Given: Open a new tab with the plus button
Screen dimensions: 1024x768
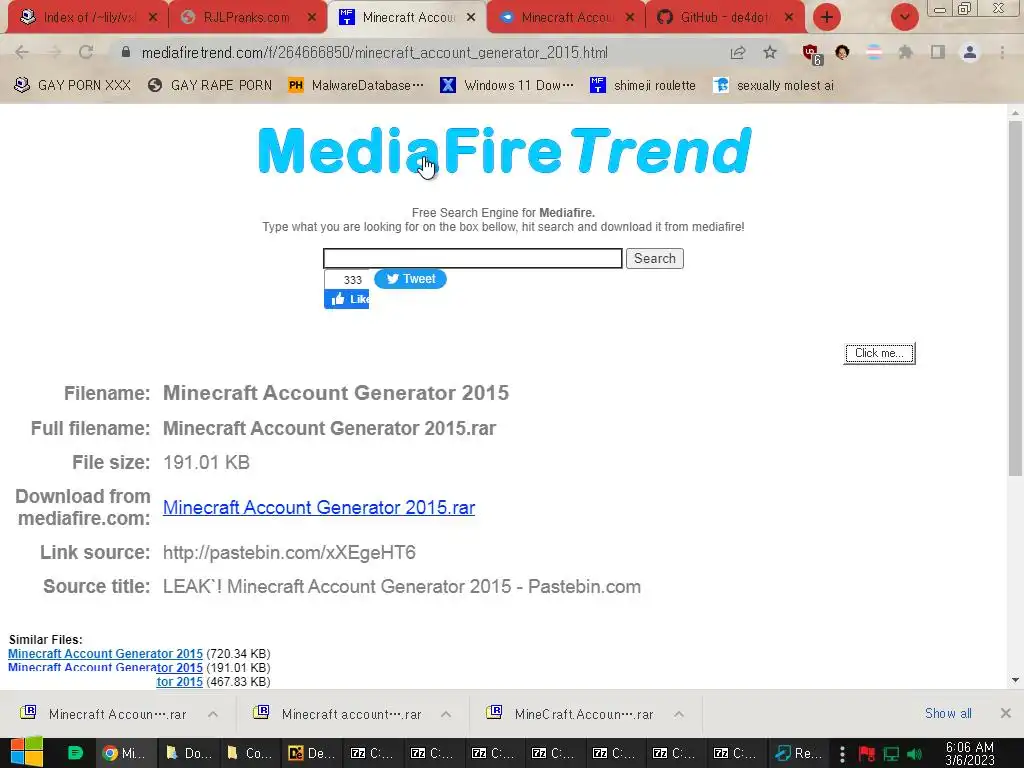Looking at the screenshot, I should pos(827,17).
